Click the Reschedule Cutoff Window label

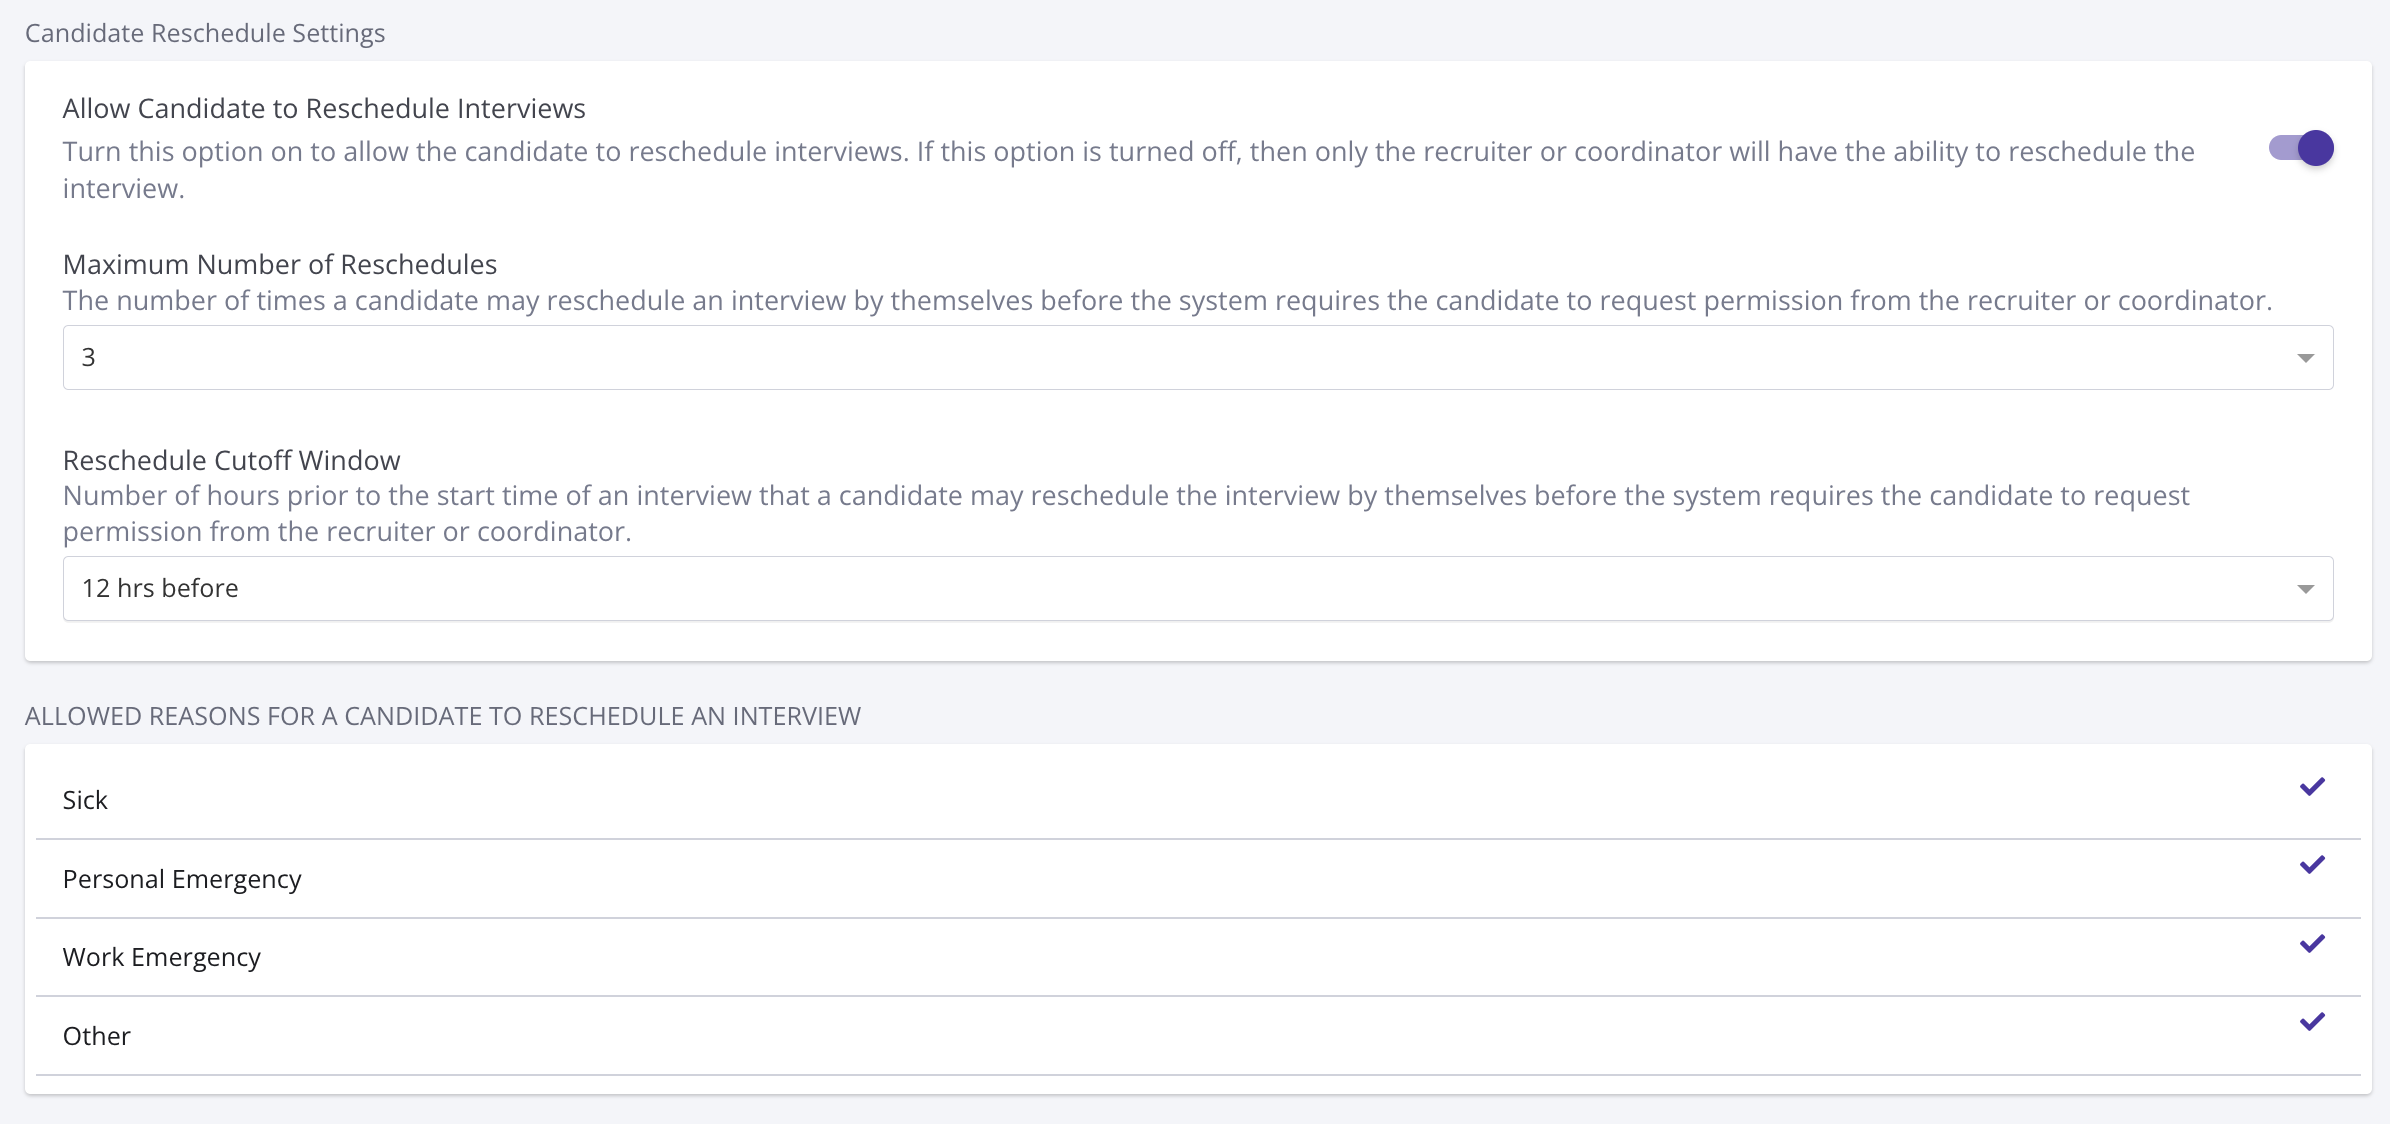click(231, 460)
